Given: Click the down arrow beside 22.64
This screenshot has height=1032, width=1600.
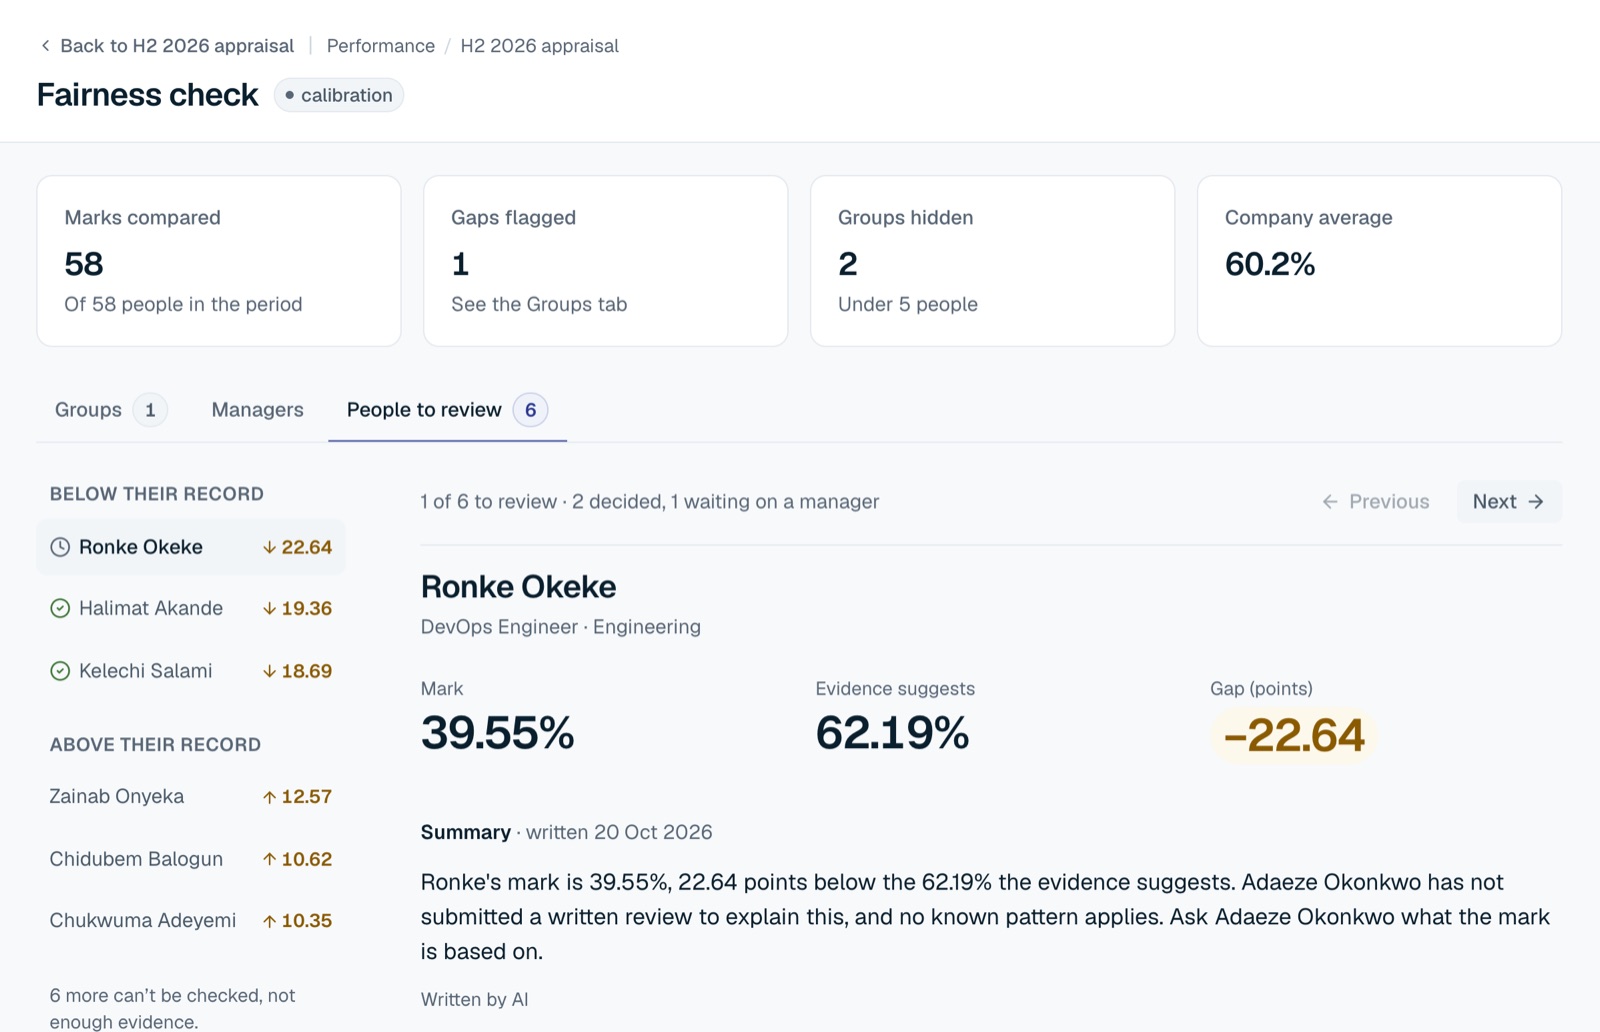Looking at the screenshot, I should tap(269, 547).
